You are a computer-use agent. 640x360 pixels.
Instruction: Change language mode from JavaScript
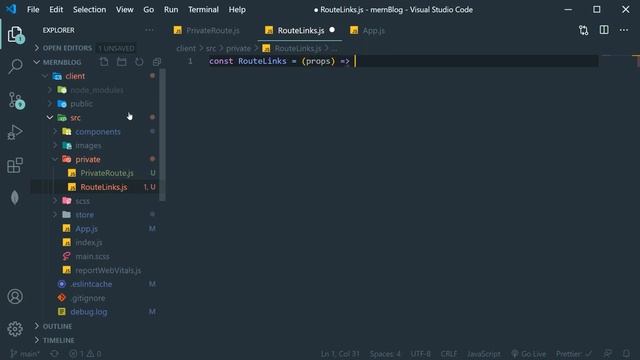tap(484, 354)
